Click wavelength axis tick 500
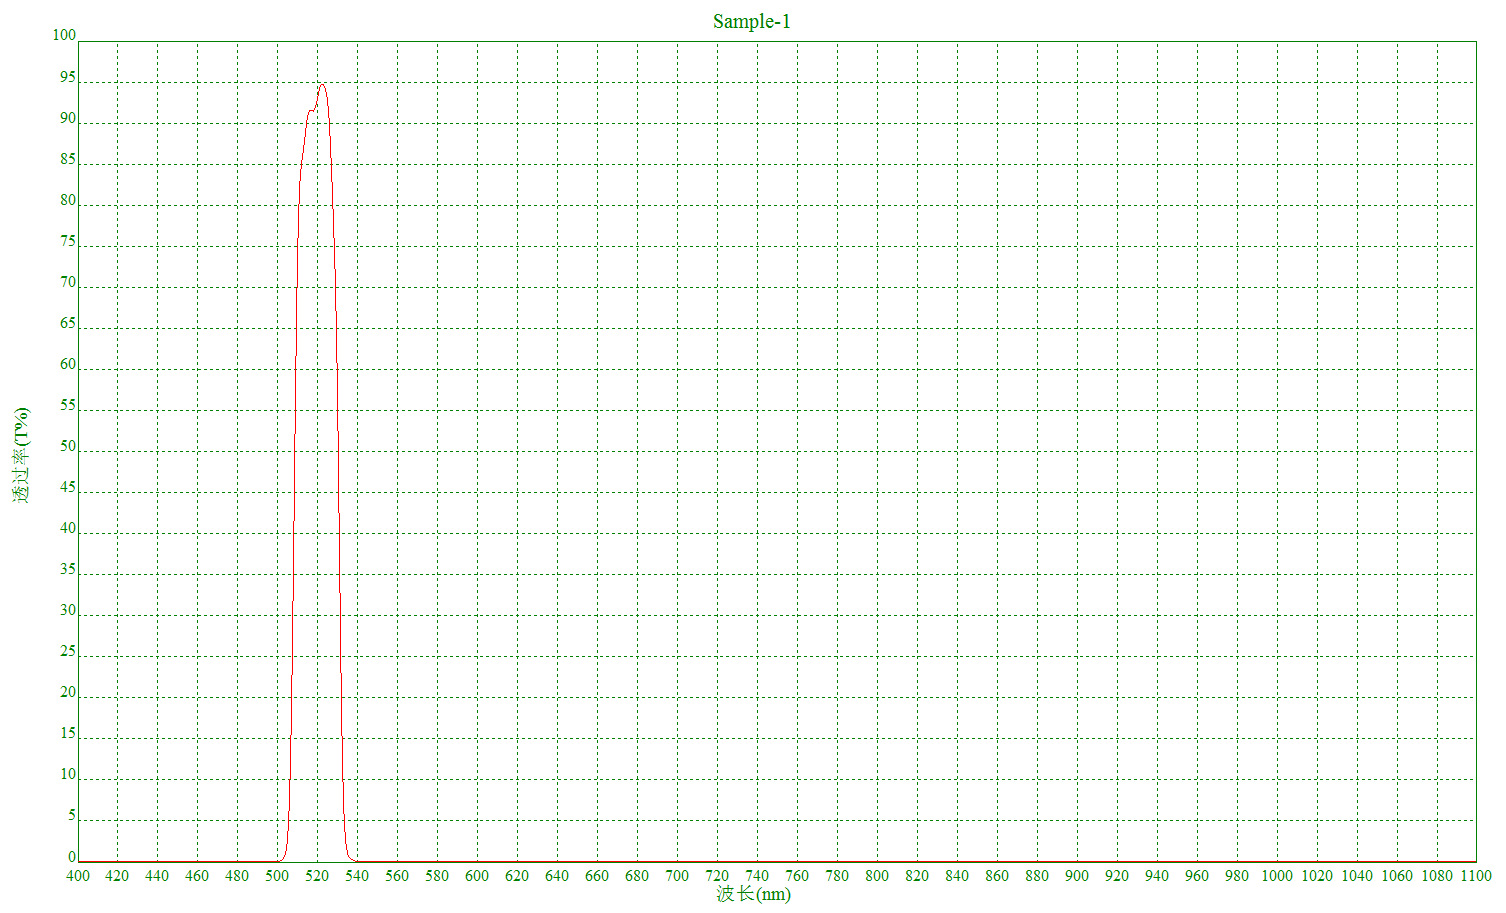This screenshot has width=1506, height=913. click(x=277, y=876)
